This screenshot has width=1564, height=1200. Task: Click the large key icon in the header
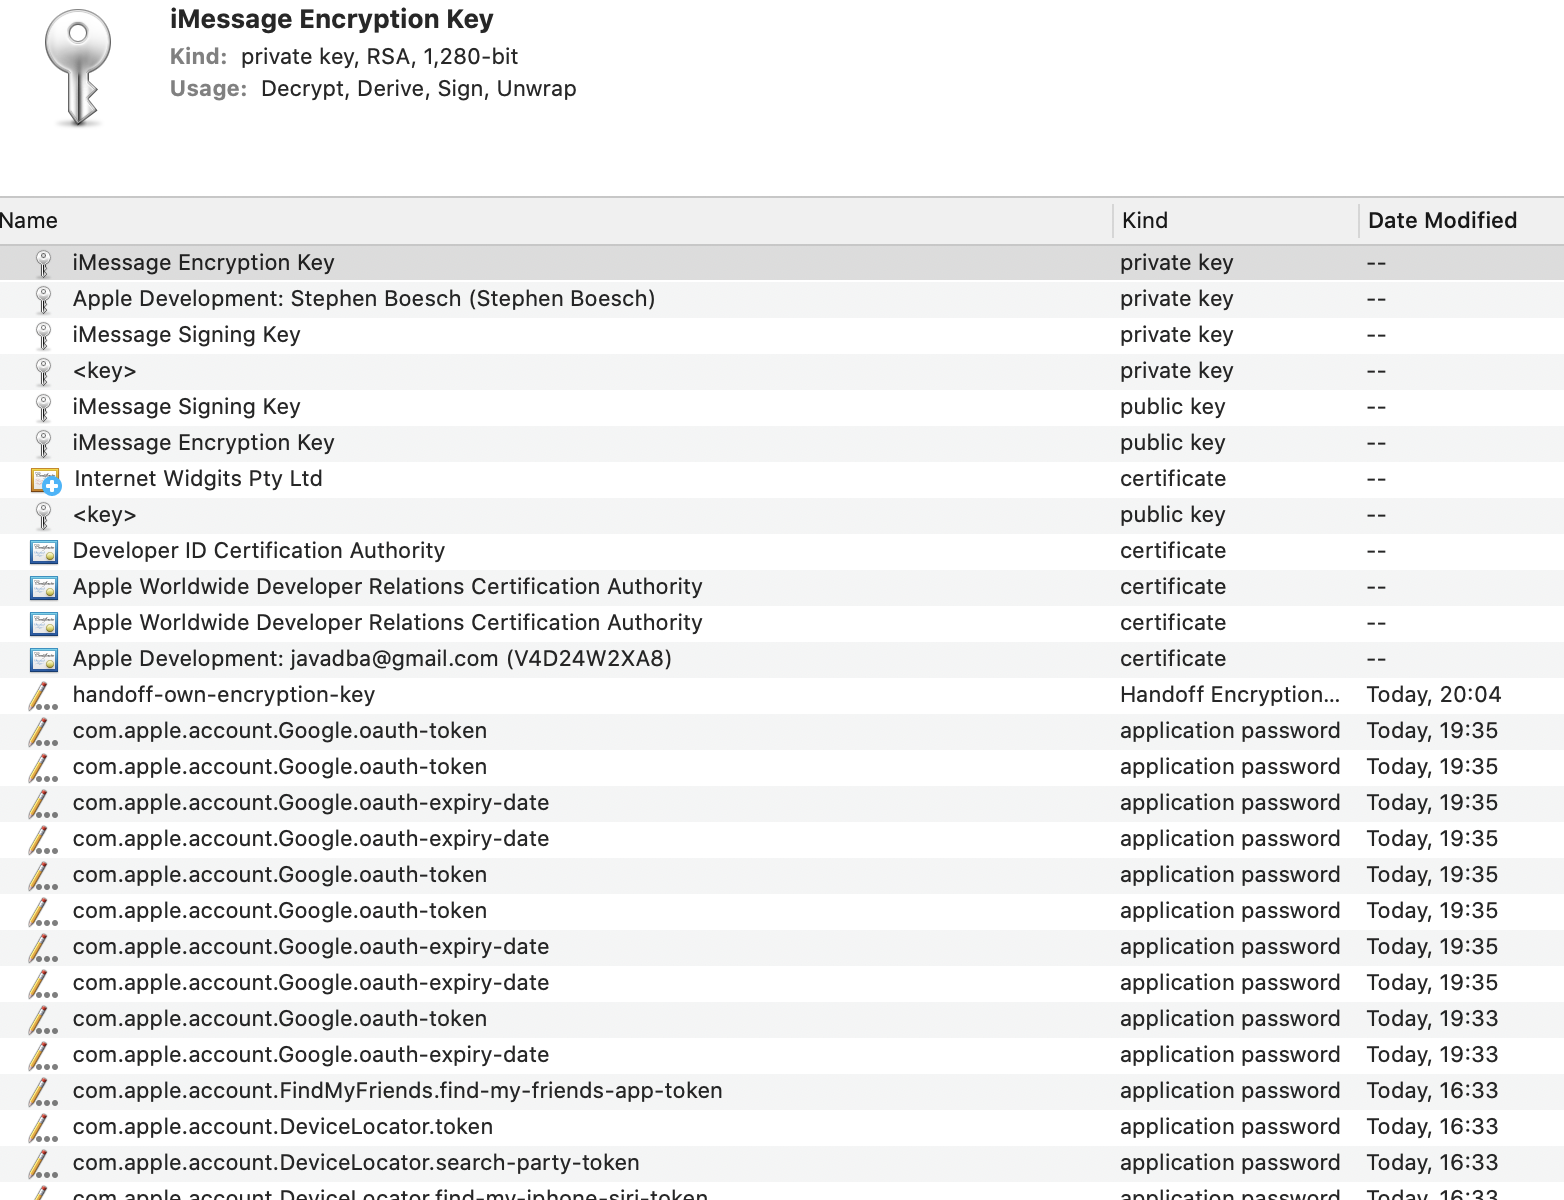point(78,68)
